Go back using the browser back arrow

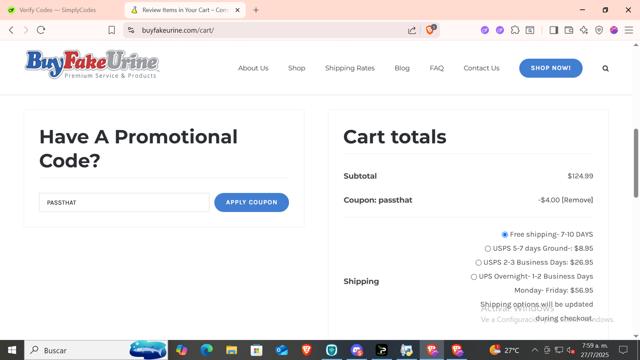(x=11, y=30)
